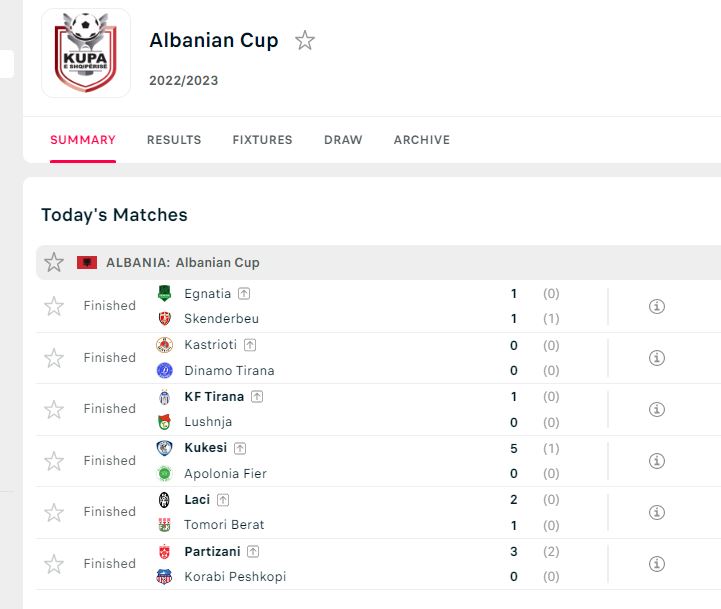Open the Albanian Cup league link

(217, 262)
